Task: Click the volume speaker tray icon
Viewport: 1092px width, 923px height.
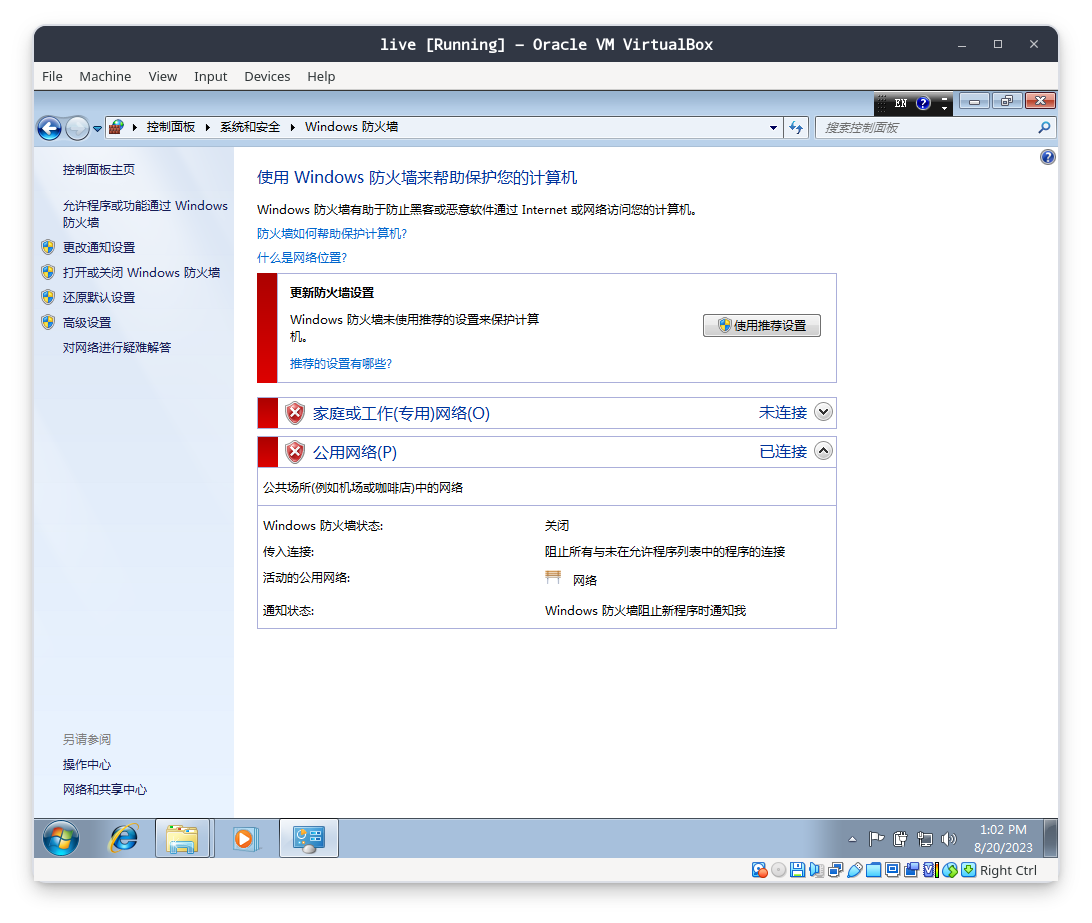Action: coord(949,839)
